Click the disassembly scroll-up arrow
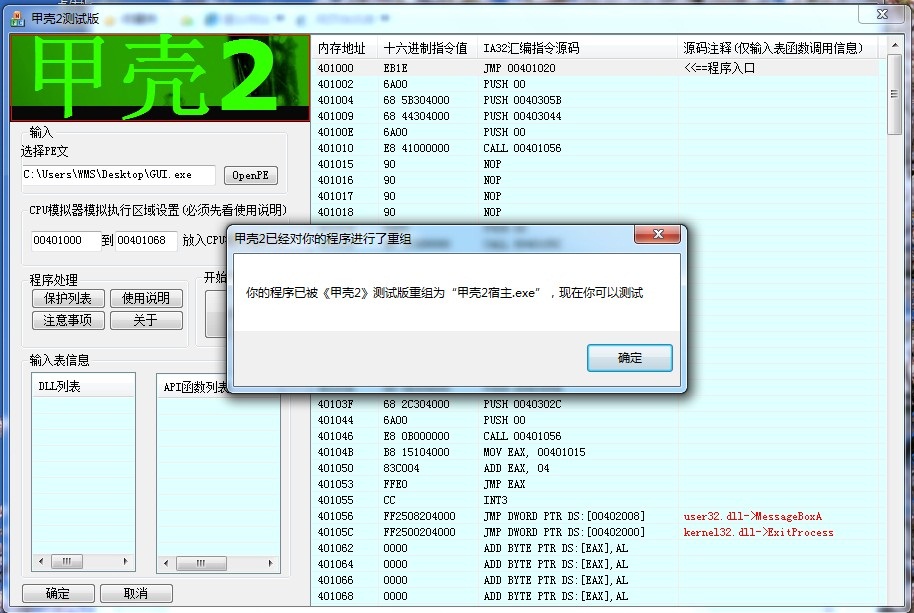The height and width of the screenshot is (613, 914). pyautogui.click(x=894, y=45)
